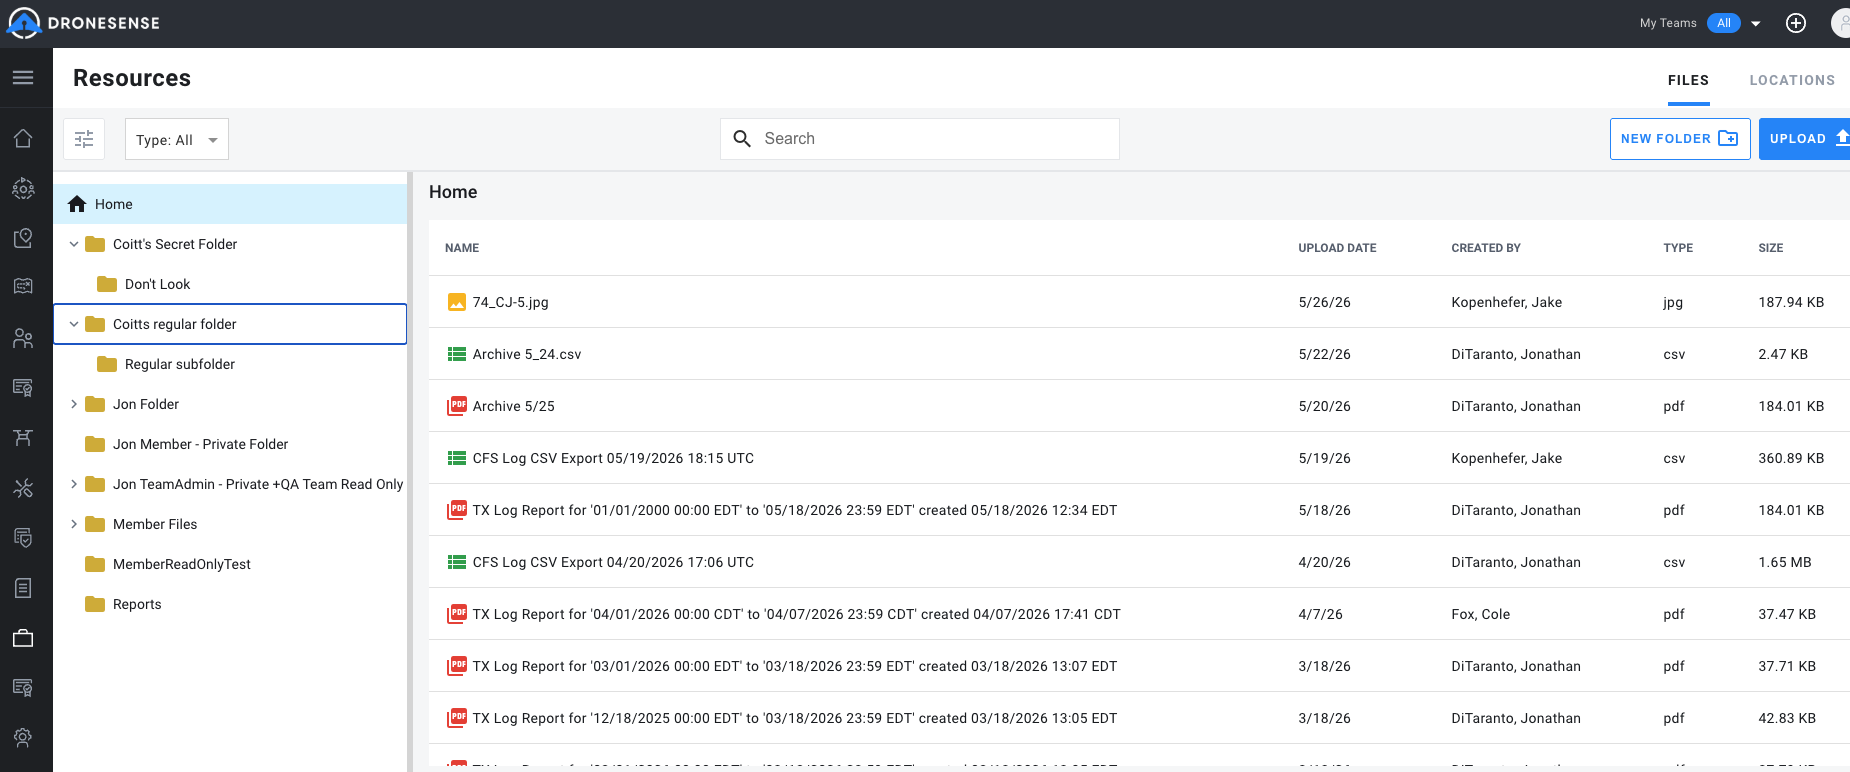Open TX Log Report created 05/18/2026 12:34 EDT

click(795, 510)
